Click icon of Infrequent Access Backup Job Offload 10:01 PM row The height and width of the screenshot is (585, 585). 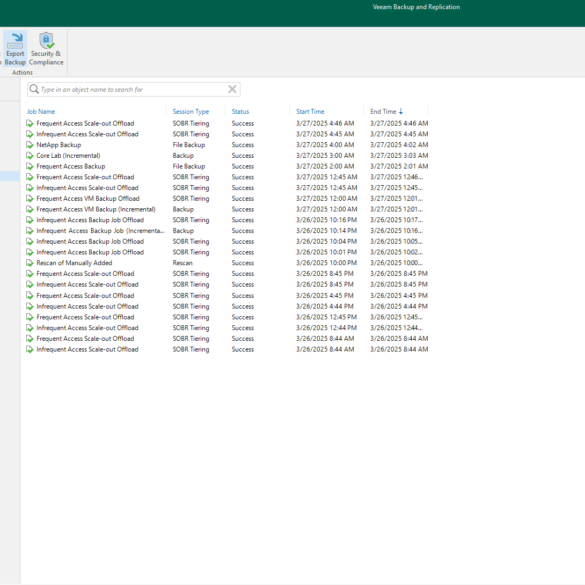[x=30, y=253]
